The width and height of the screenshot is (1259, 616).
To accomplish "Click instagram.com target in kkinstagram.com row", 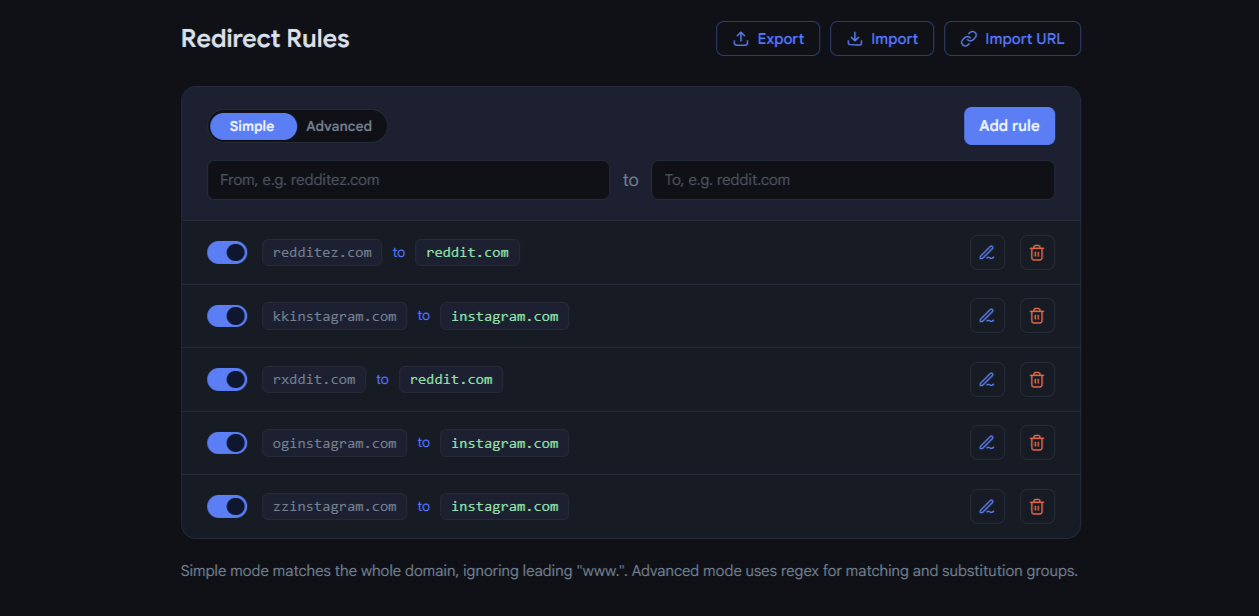I will (x=505, y=316).
